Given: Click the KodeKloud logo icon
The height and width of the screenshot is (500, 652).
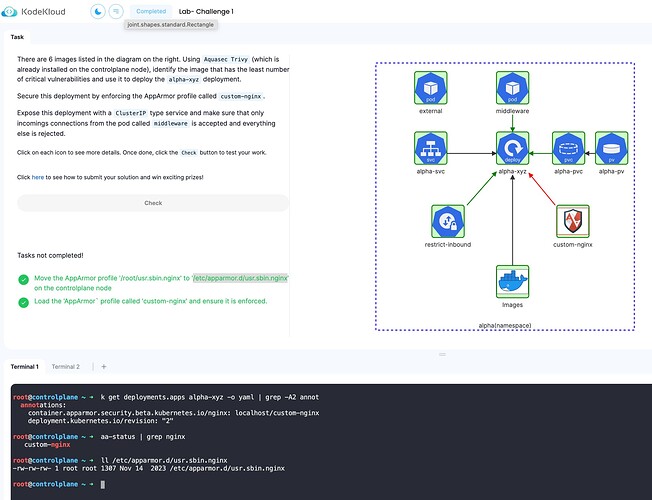Looking at the screenshot, I should point(9,12).
